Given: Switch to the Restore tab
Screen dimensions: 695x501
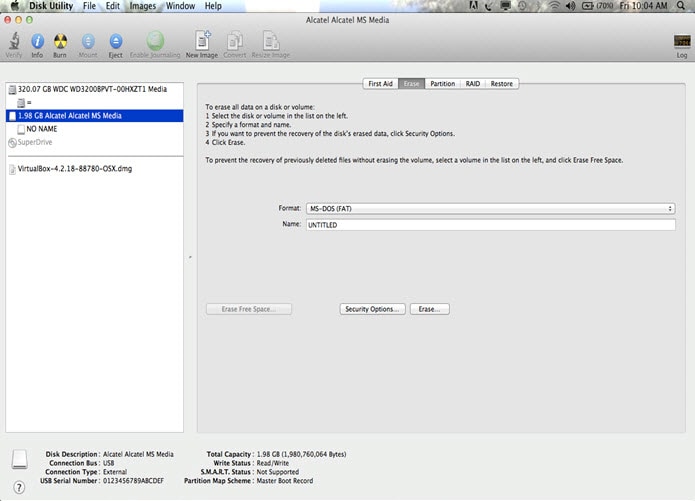Looking at the screenshot, I should [x=501, y=84].
